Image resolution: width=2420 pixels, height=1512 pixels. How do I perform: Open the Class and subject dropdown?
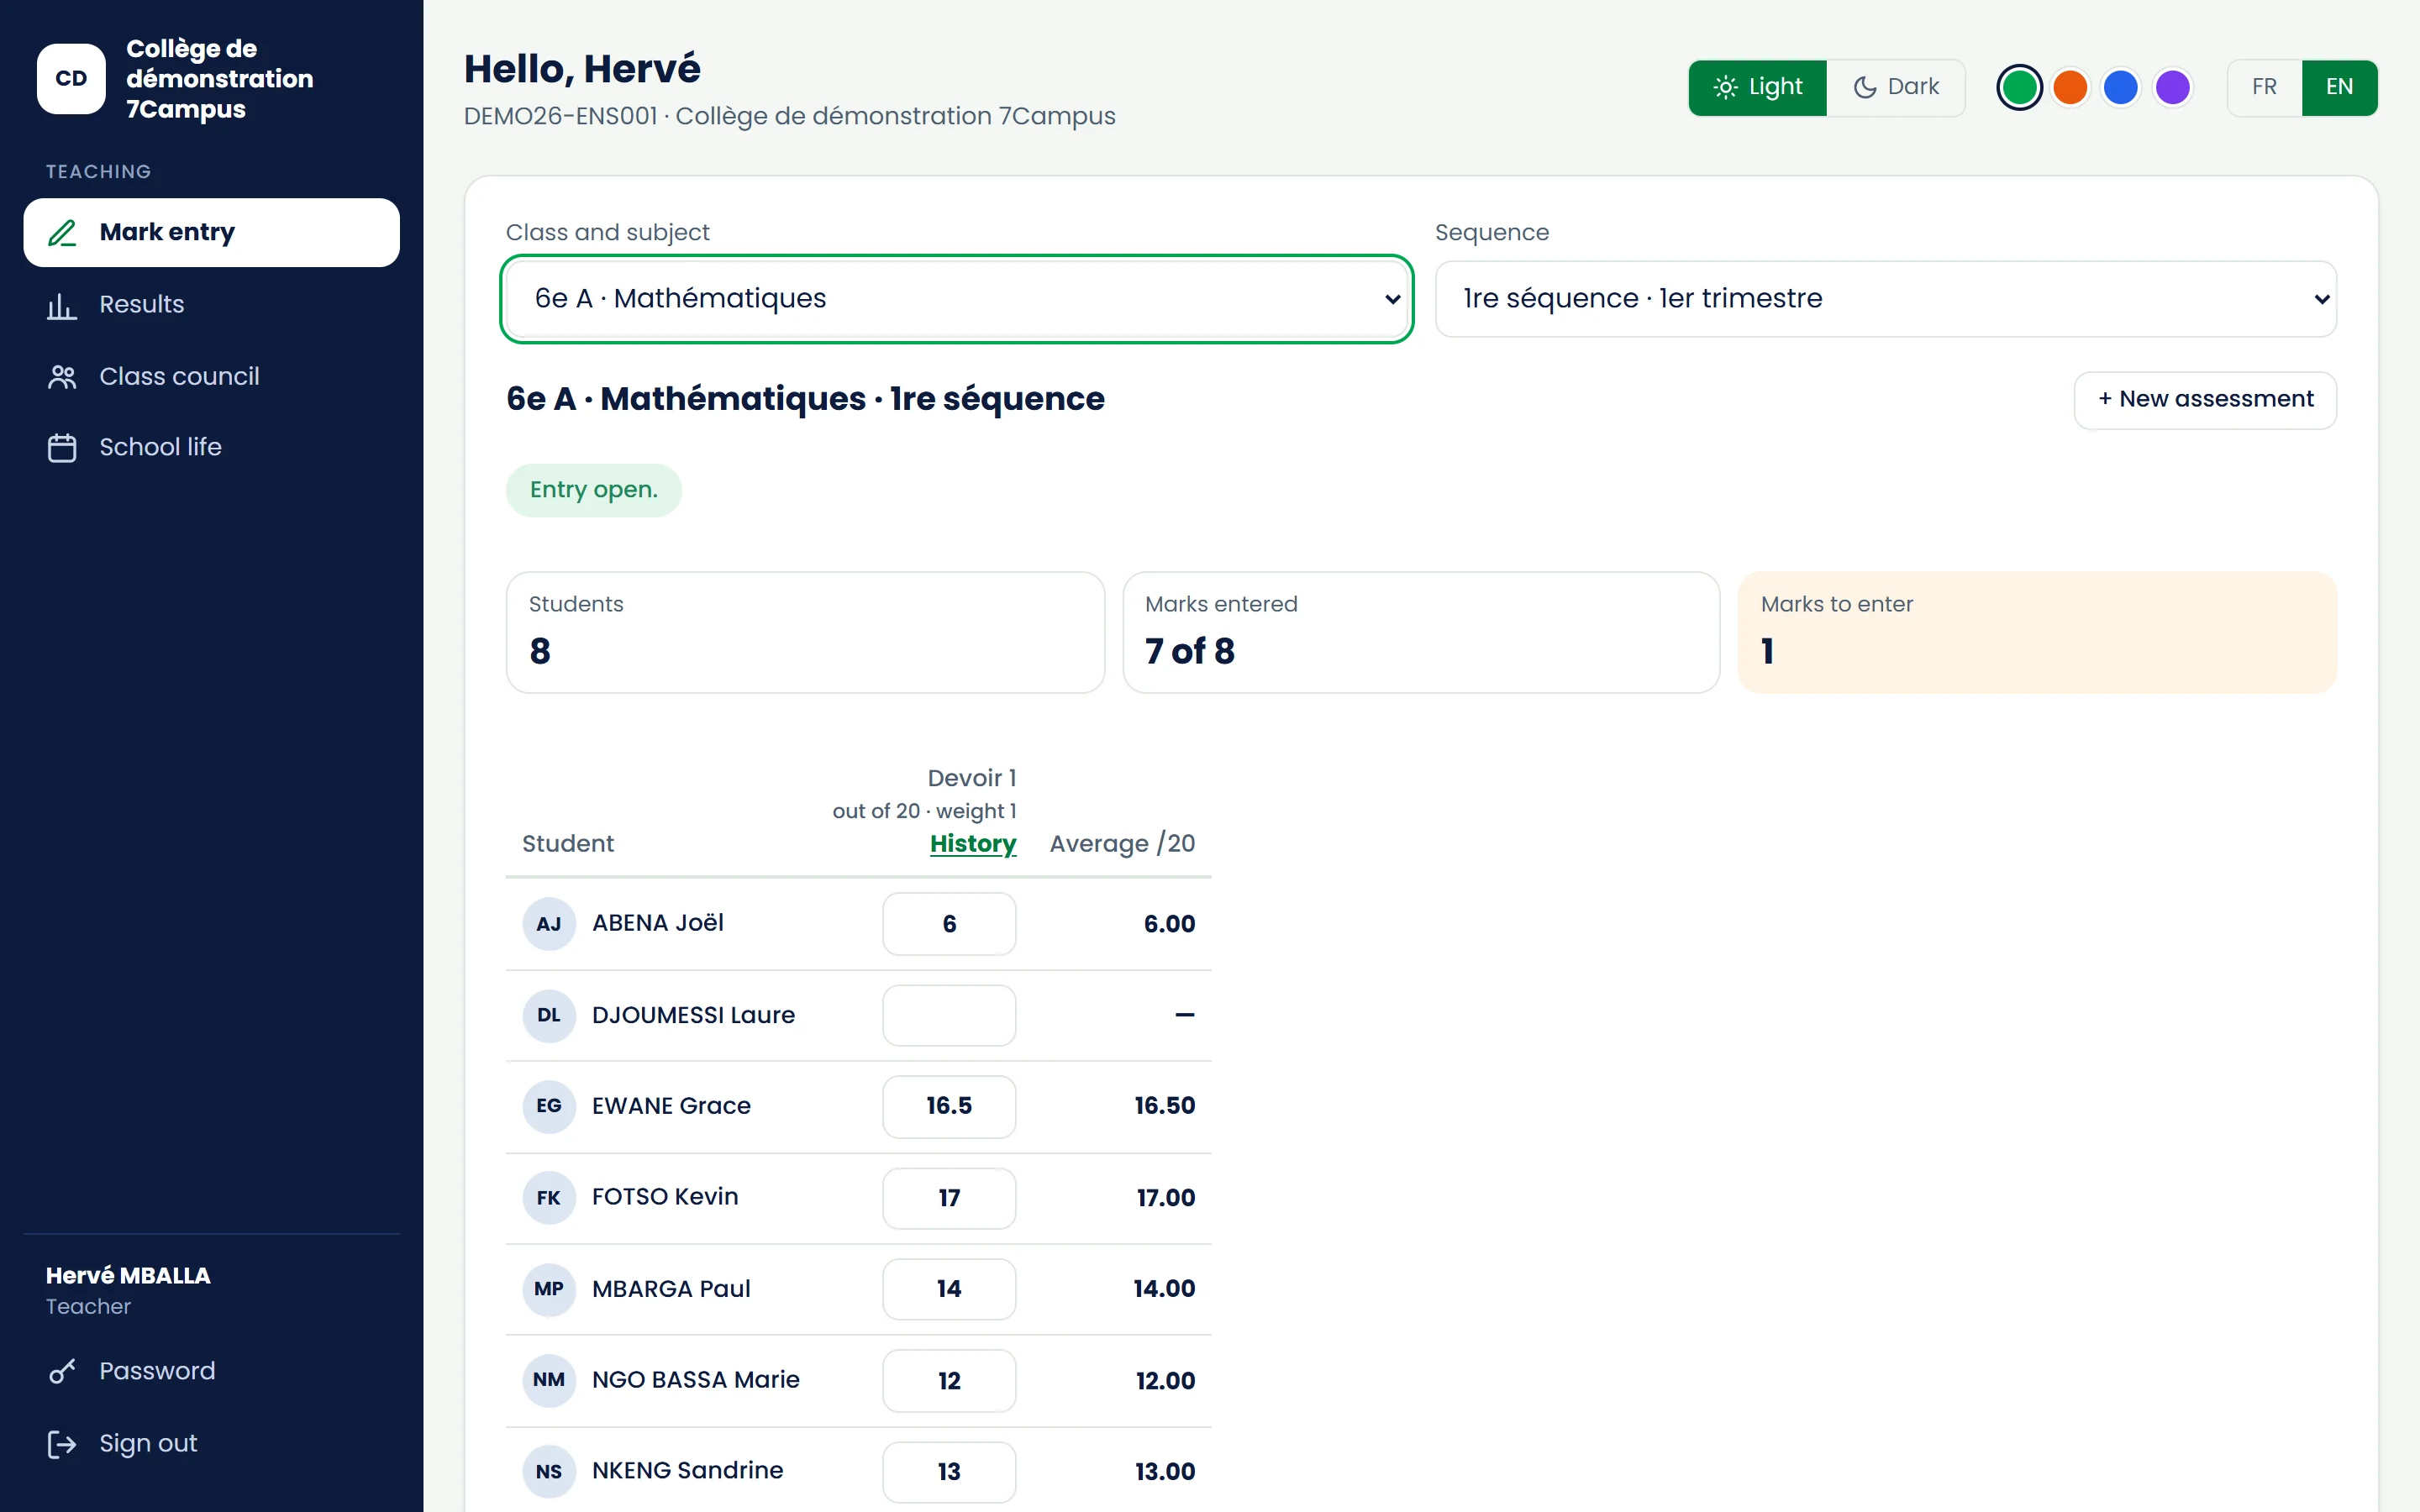point(956,298)
